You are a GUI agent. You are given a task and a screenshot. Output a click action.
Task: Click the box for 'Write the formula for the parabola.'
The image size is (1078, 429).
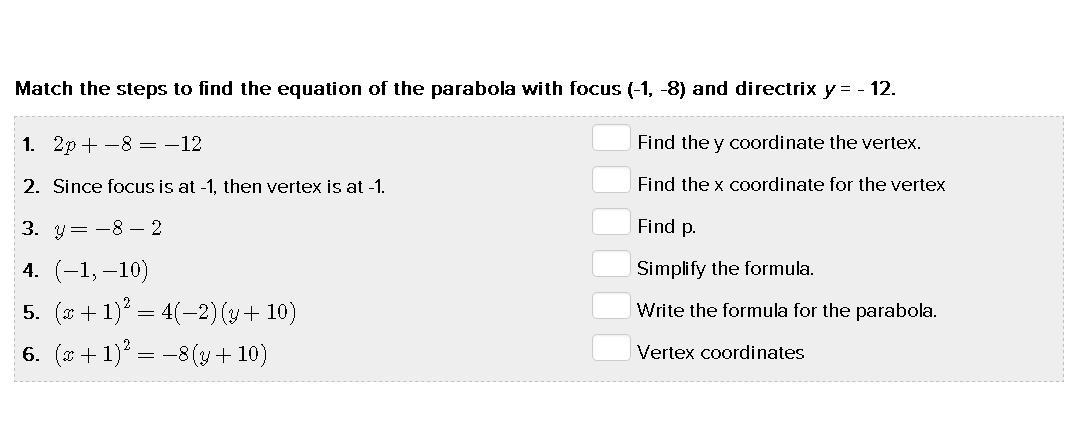click(x=611, y=306)
